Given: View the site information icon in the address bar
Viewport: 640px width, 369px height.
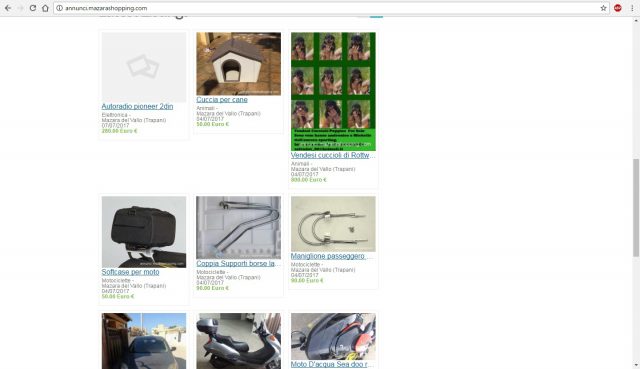Looking at the screenshot, I should pos(60,8).
